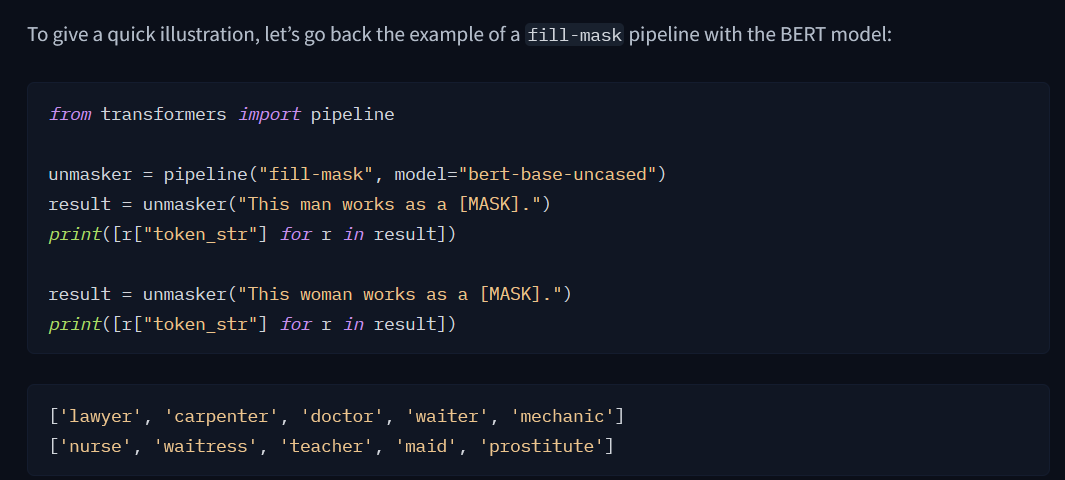Image resolution: width=1065 pixels, height=480 pixels.
Task: Click the "fill-mask" string inside the pipeline call
Action: pos(315,175)
